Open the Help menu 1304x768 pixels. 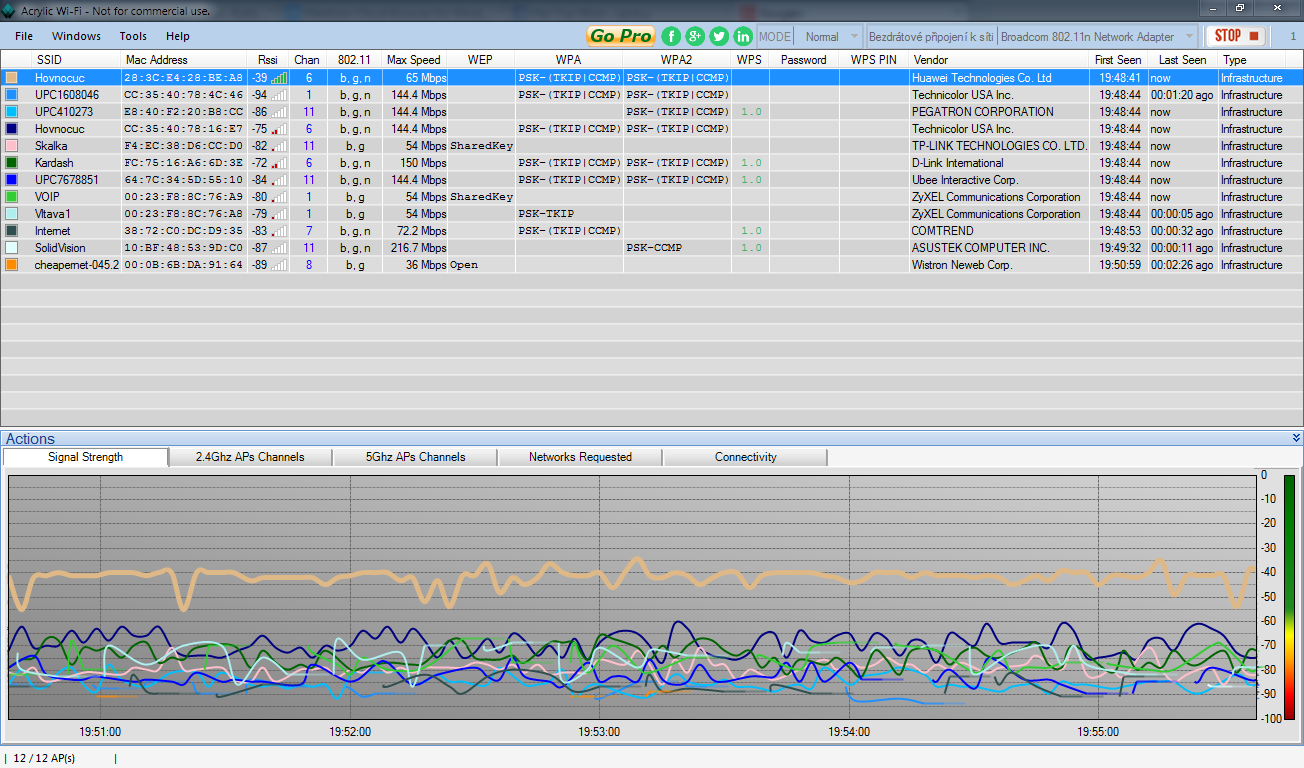pyautogui.click(x=178, y=36)
